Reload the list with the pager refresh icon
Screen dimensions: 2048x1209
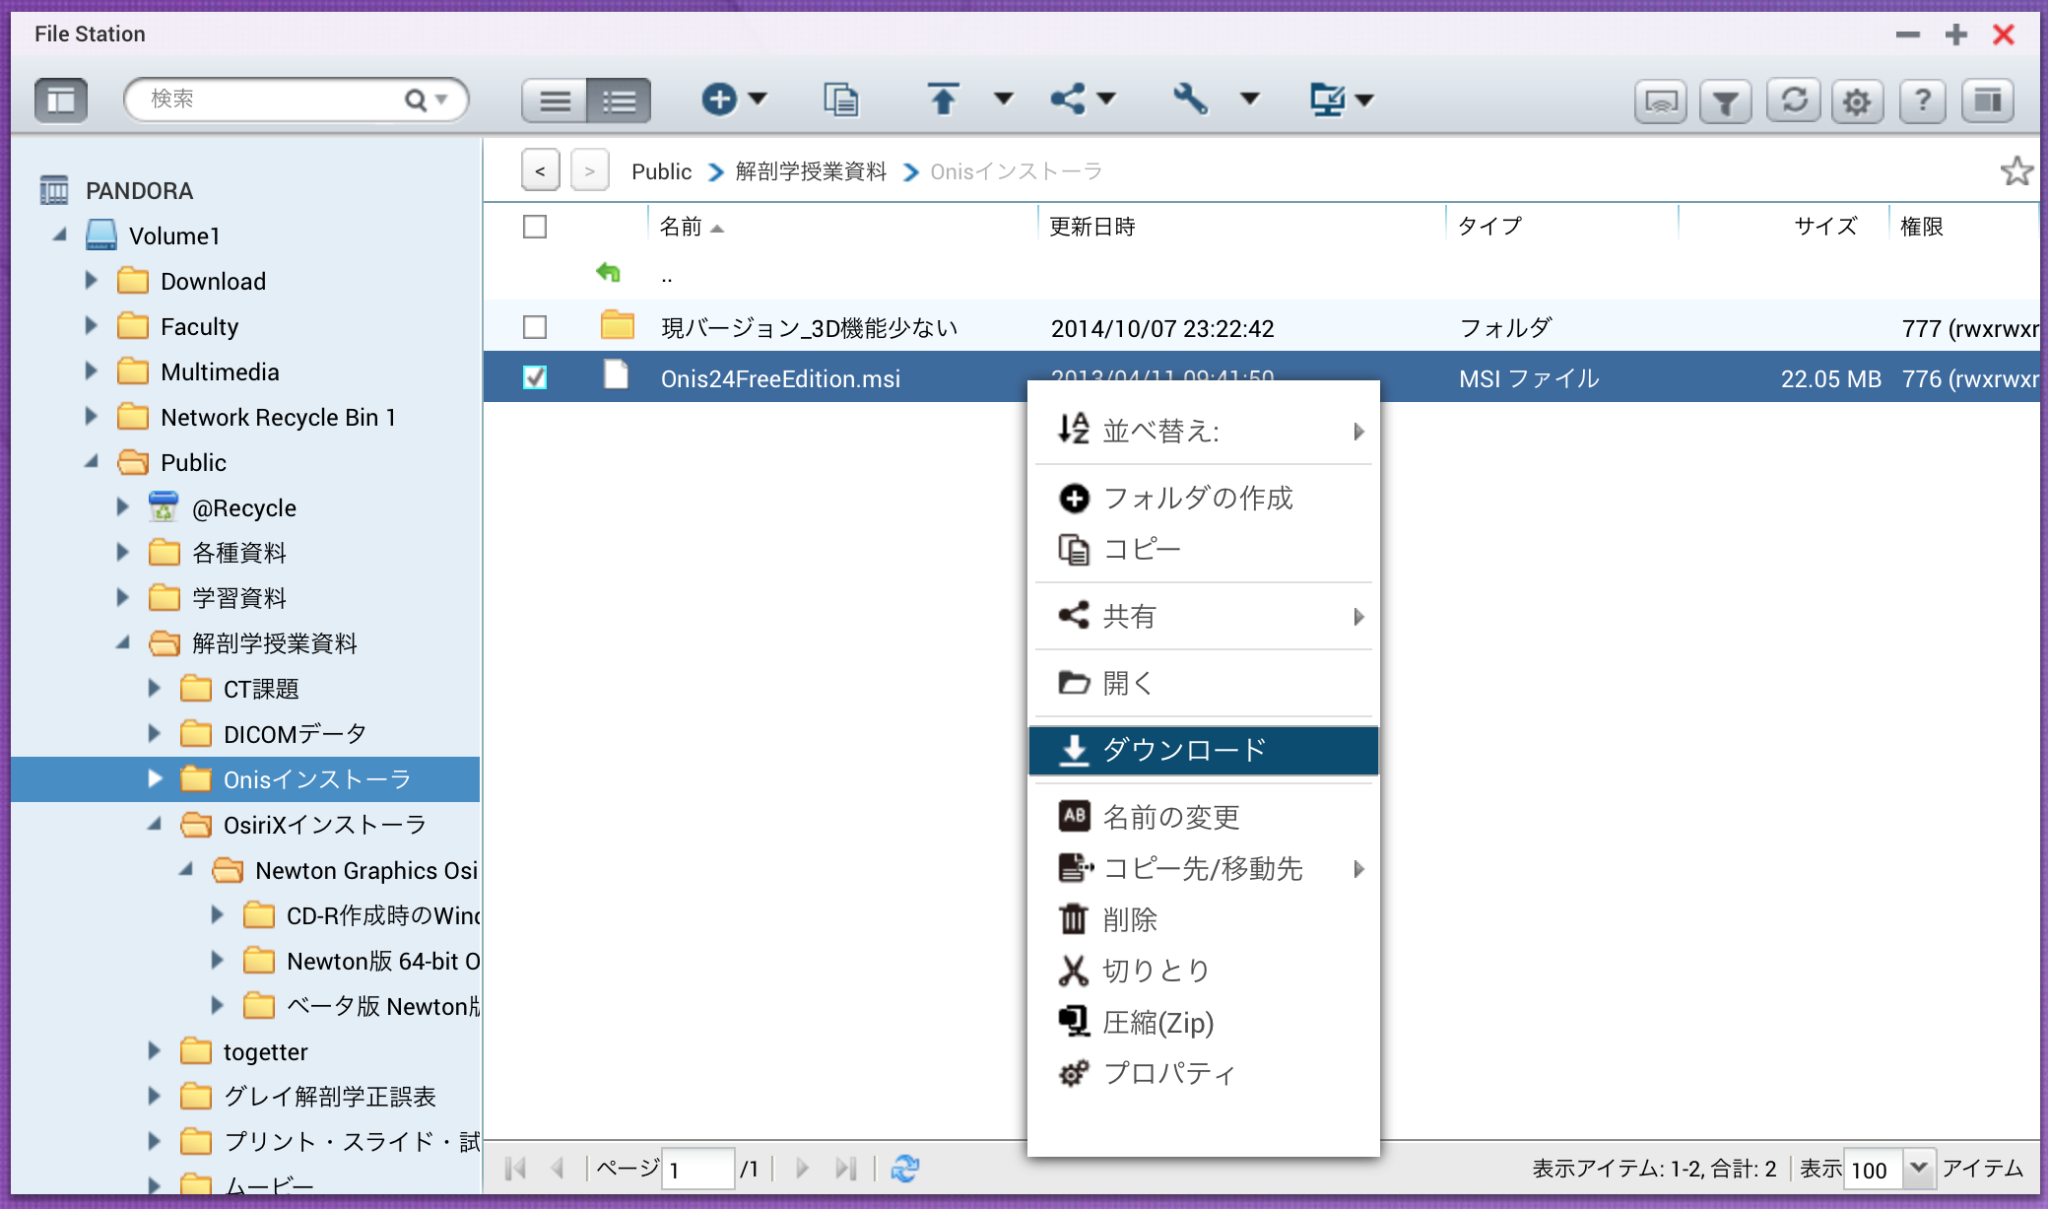(x=905, y=1168)
